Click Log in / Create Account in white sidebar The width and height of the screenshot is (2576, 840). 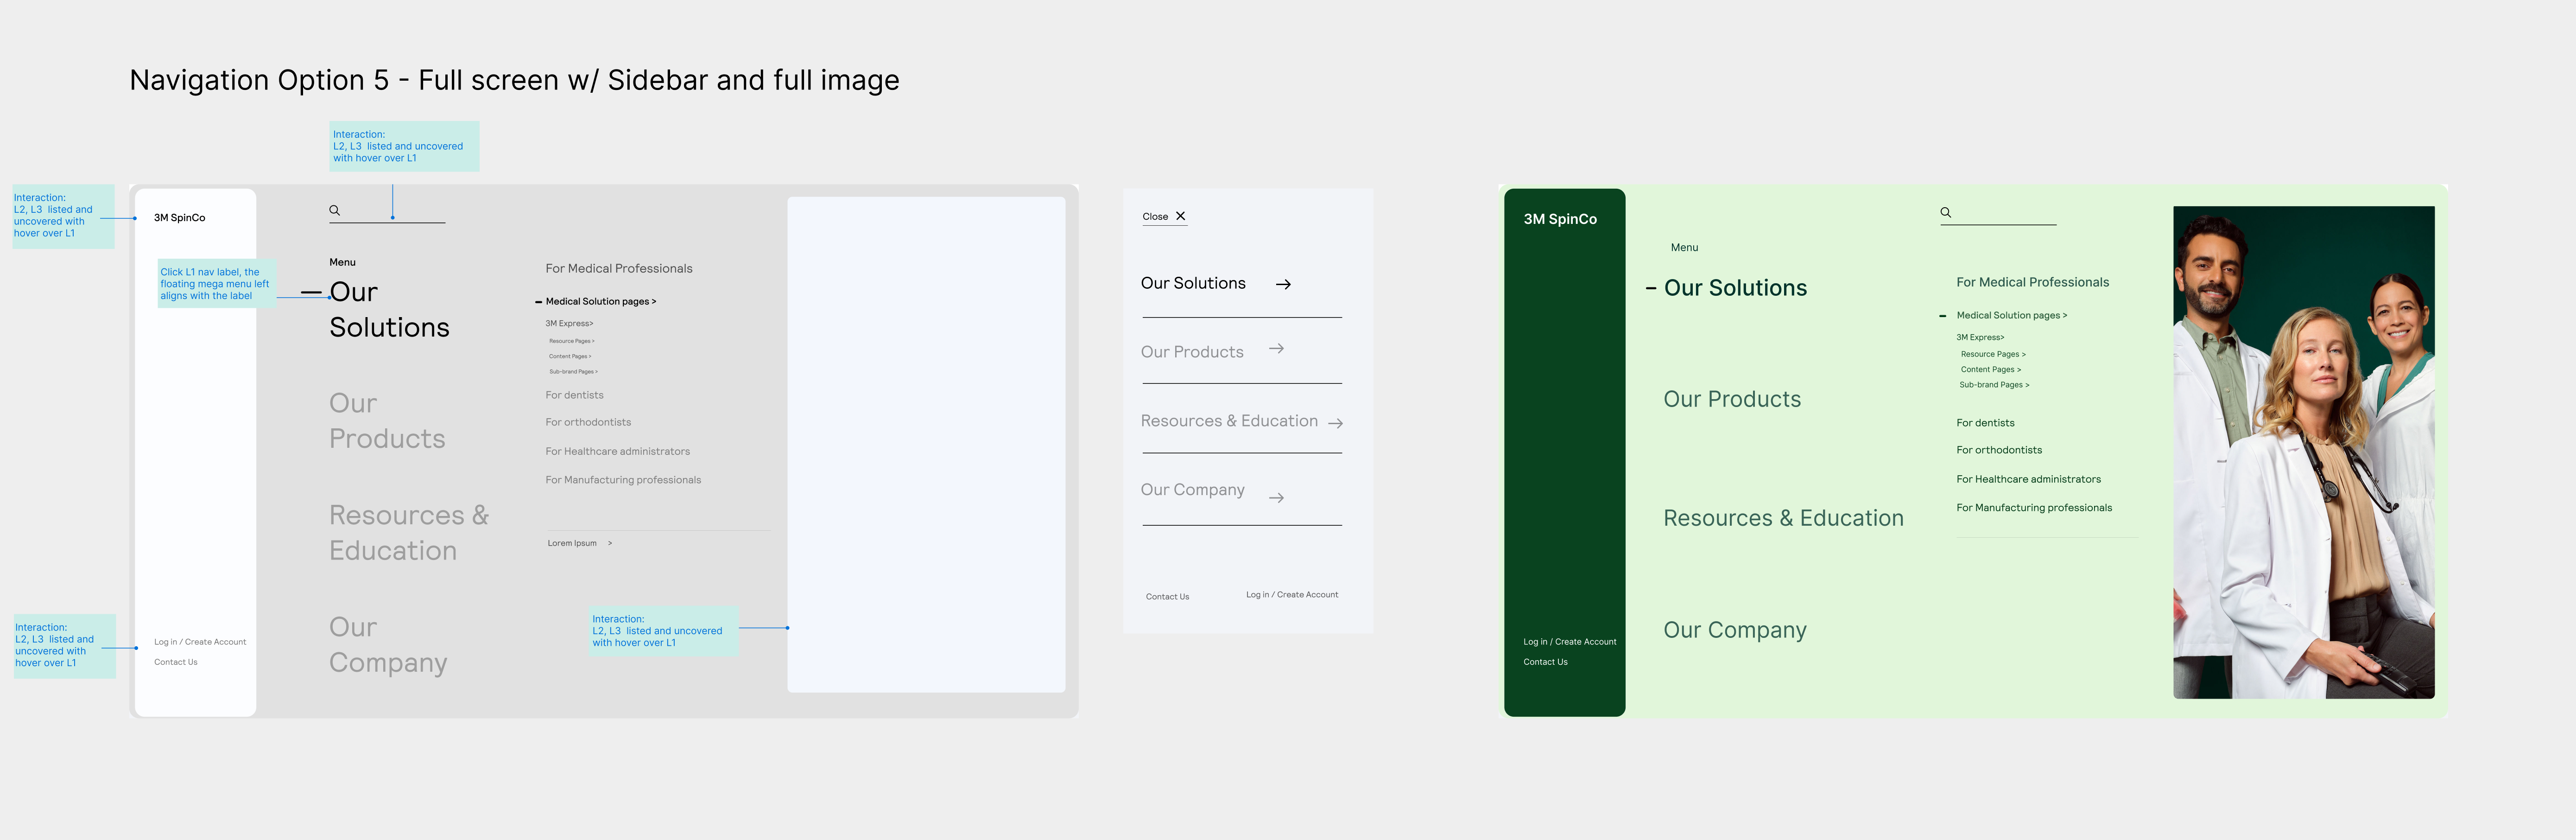coord(200,642)
